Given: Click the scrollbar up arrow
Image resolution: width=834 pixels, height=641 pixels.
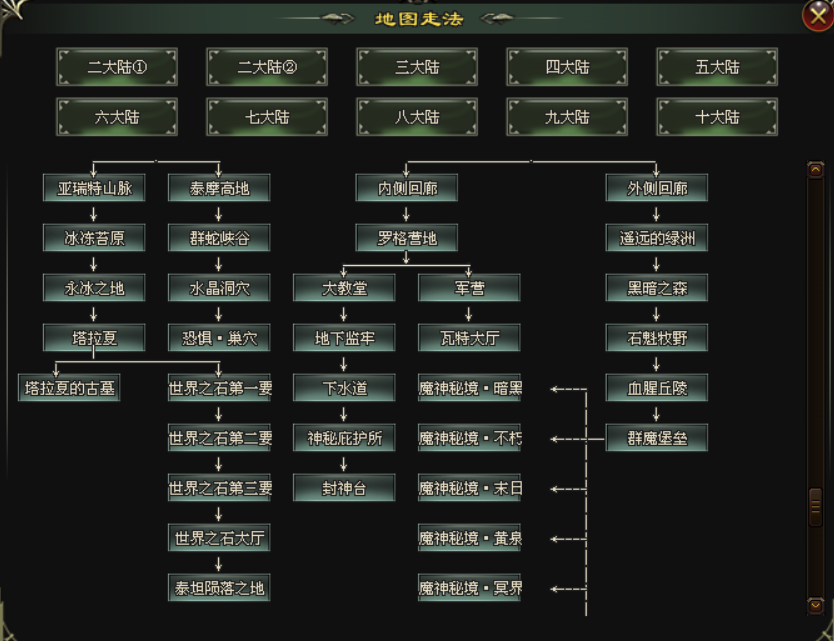Looking at the screenshot, I should coord(815,170).
